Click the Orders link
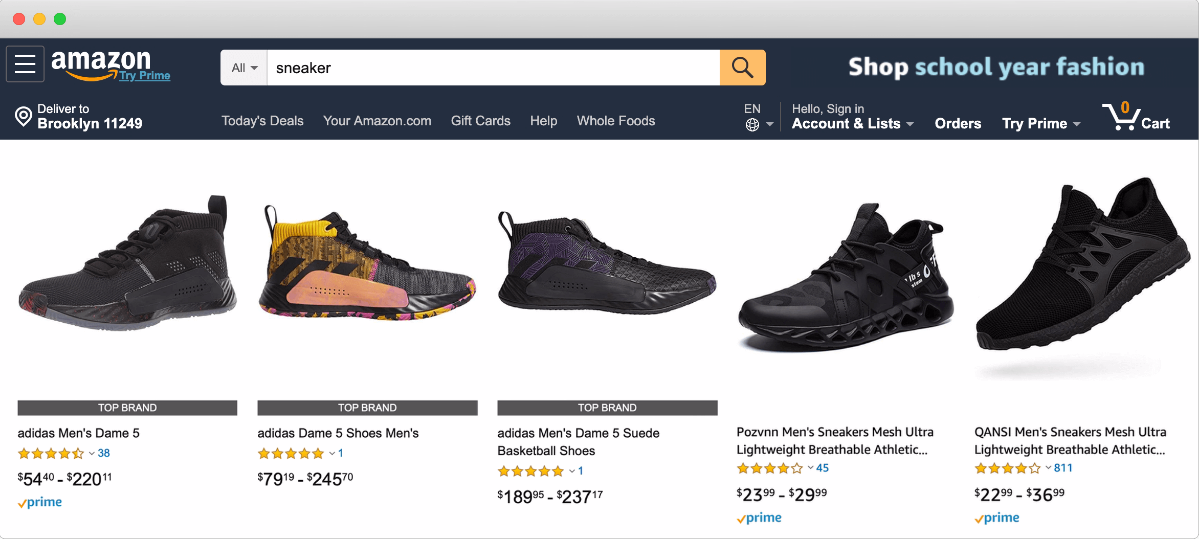Screen dimensions: 1200x539 pos(958,124)
